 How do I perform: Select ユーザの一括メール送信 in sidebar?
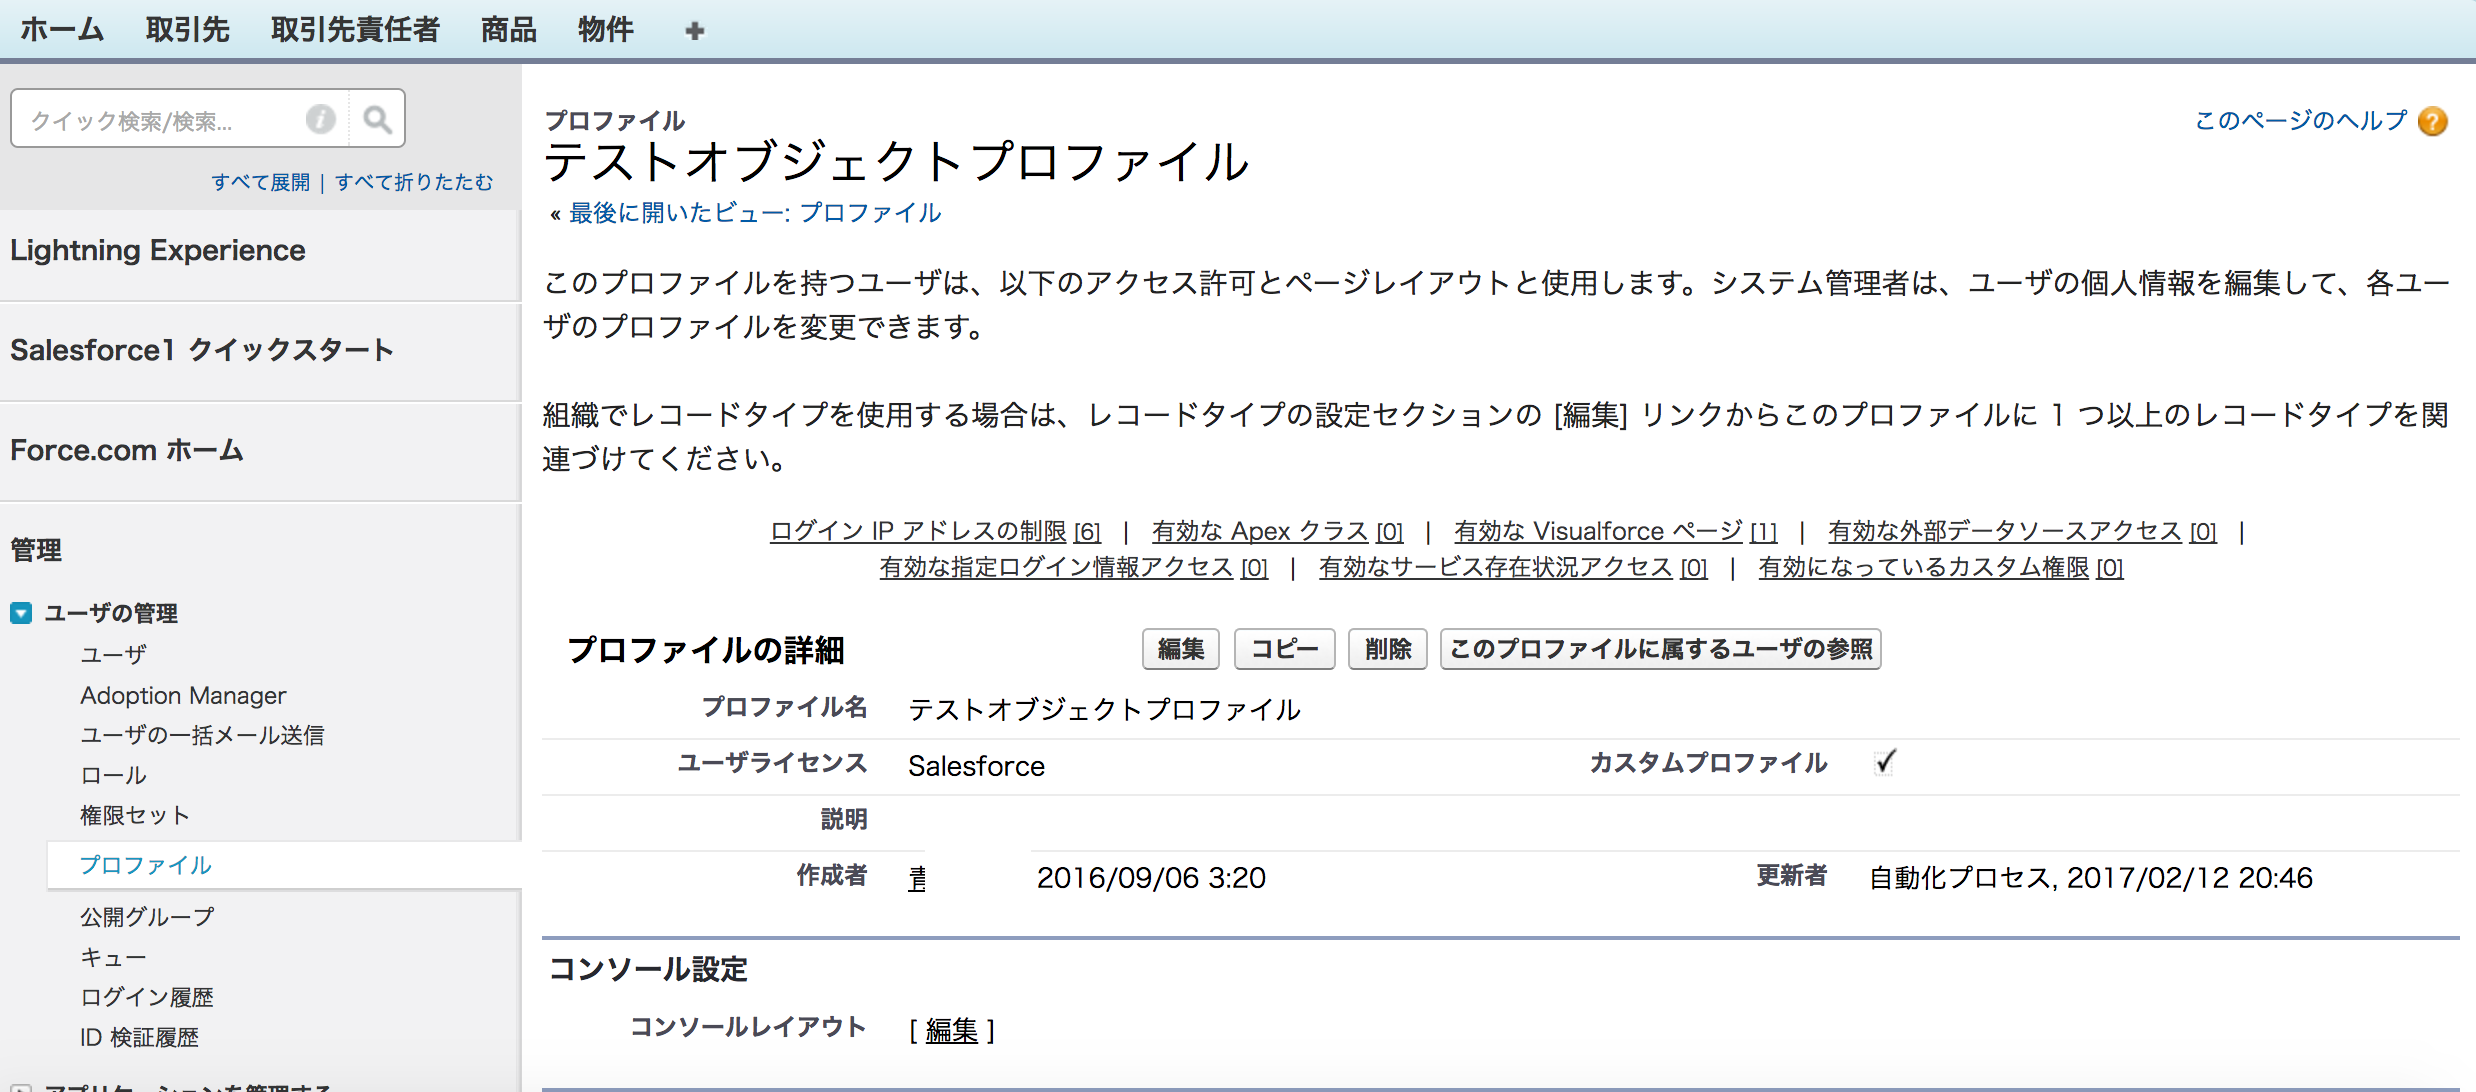pyautogui.click(x=202, y=735)
